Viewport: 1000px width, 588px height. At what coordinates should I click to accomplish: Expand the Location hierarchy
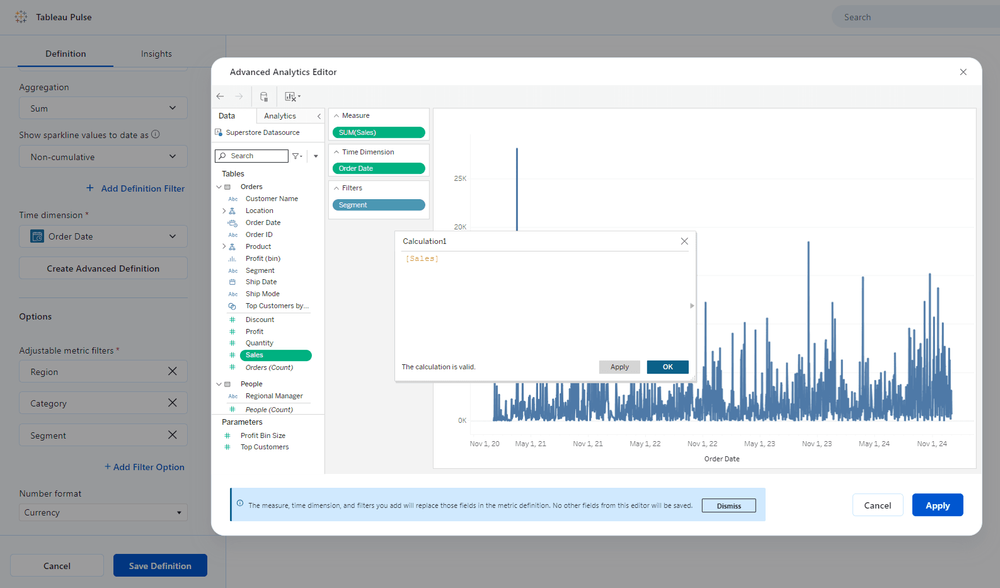coord(224,210)
